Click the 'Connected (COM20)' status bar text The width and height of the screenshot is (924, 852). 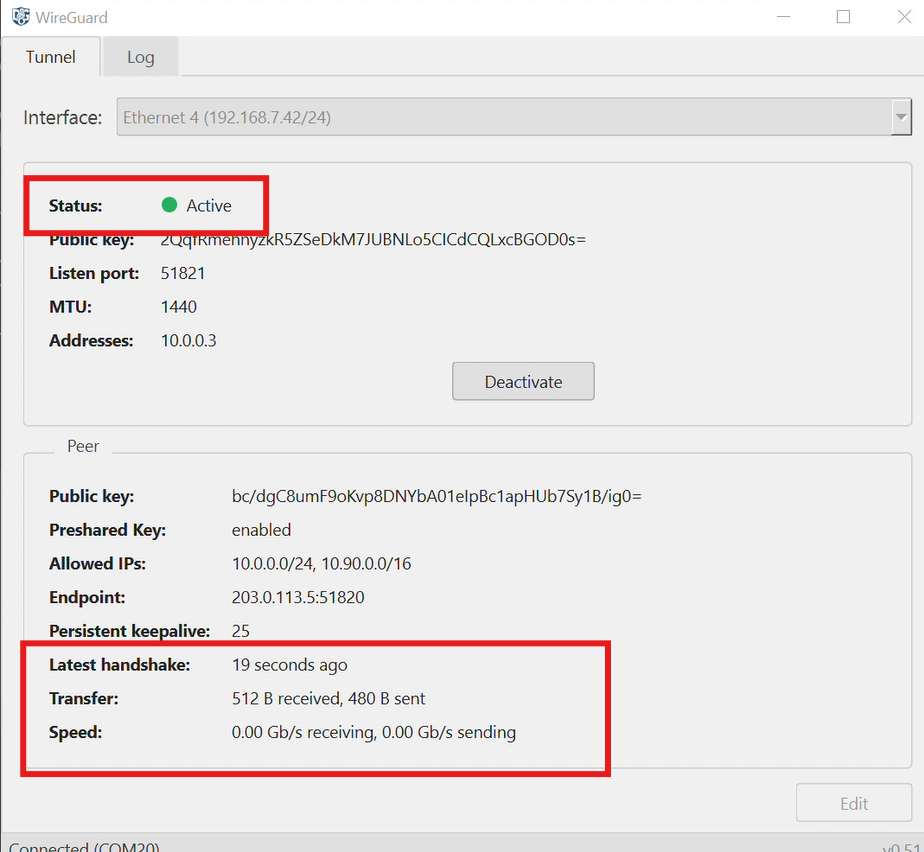tap(84, 846)
